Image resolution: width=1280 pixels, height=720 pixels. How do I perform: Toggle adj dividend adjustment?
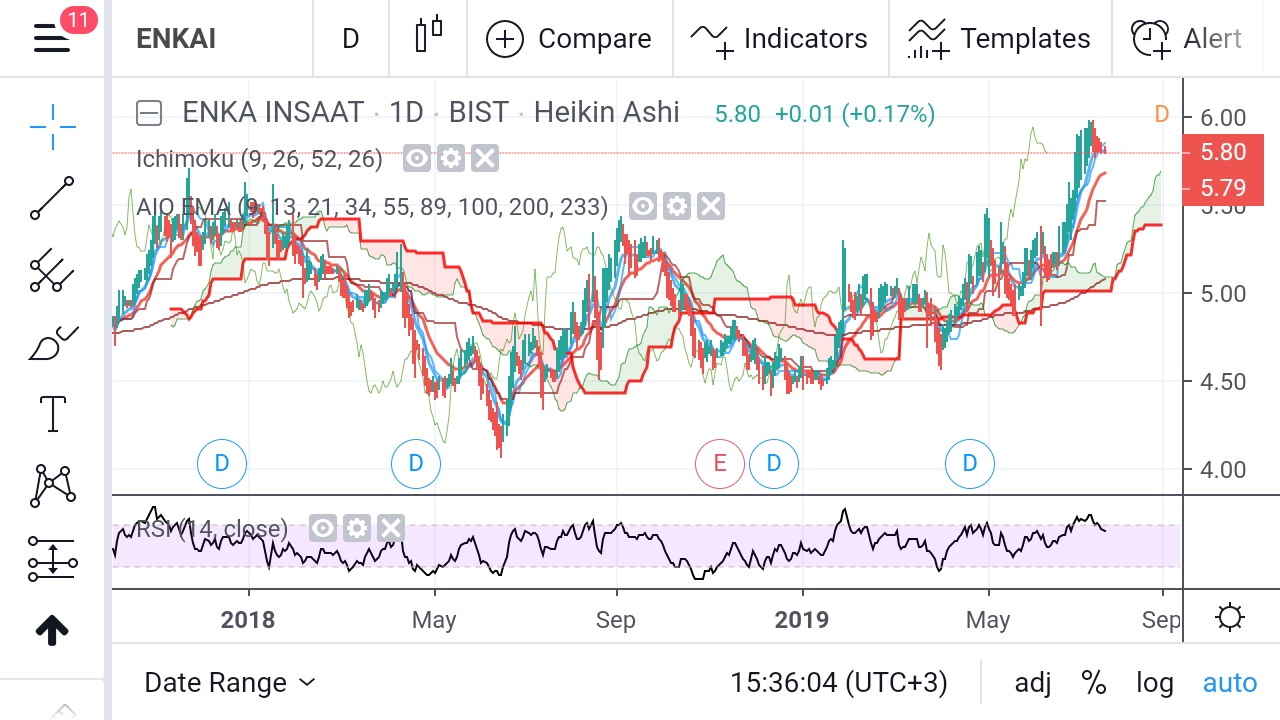pos(1033,683)
